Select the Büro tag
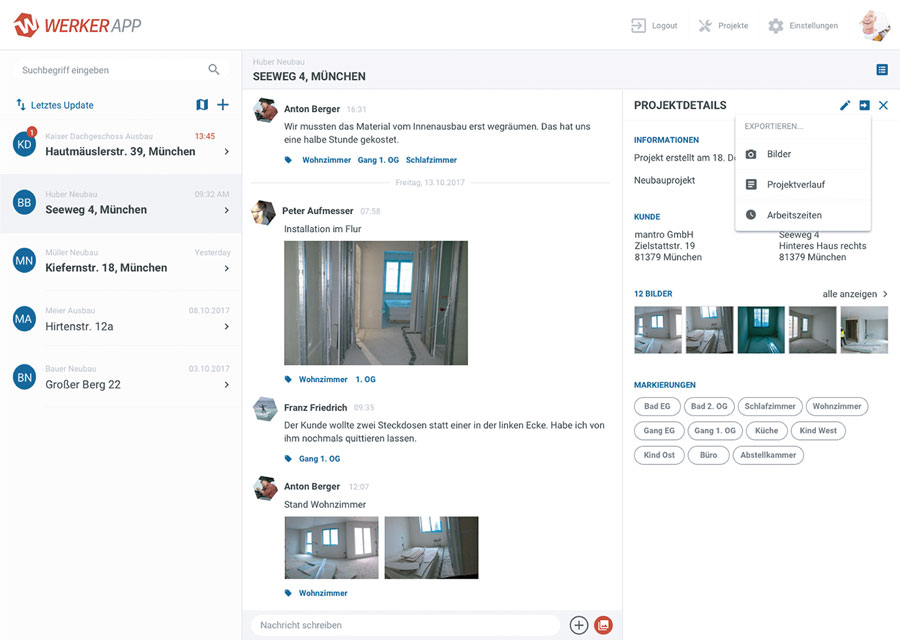 708,455
